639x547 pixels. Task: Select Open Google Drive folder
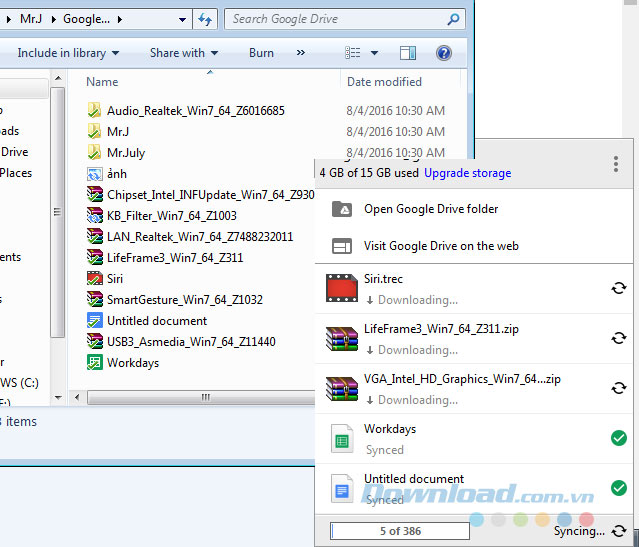pyautogui.click(x=430, y=209)
